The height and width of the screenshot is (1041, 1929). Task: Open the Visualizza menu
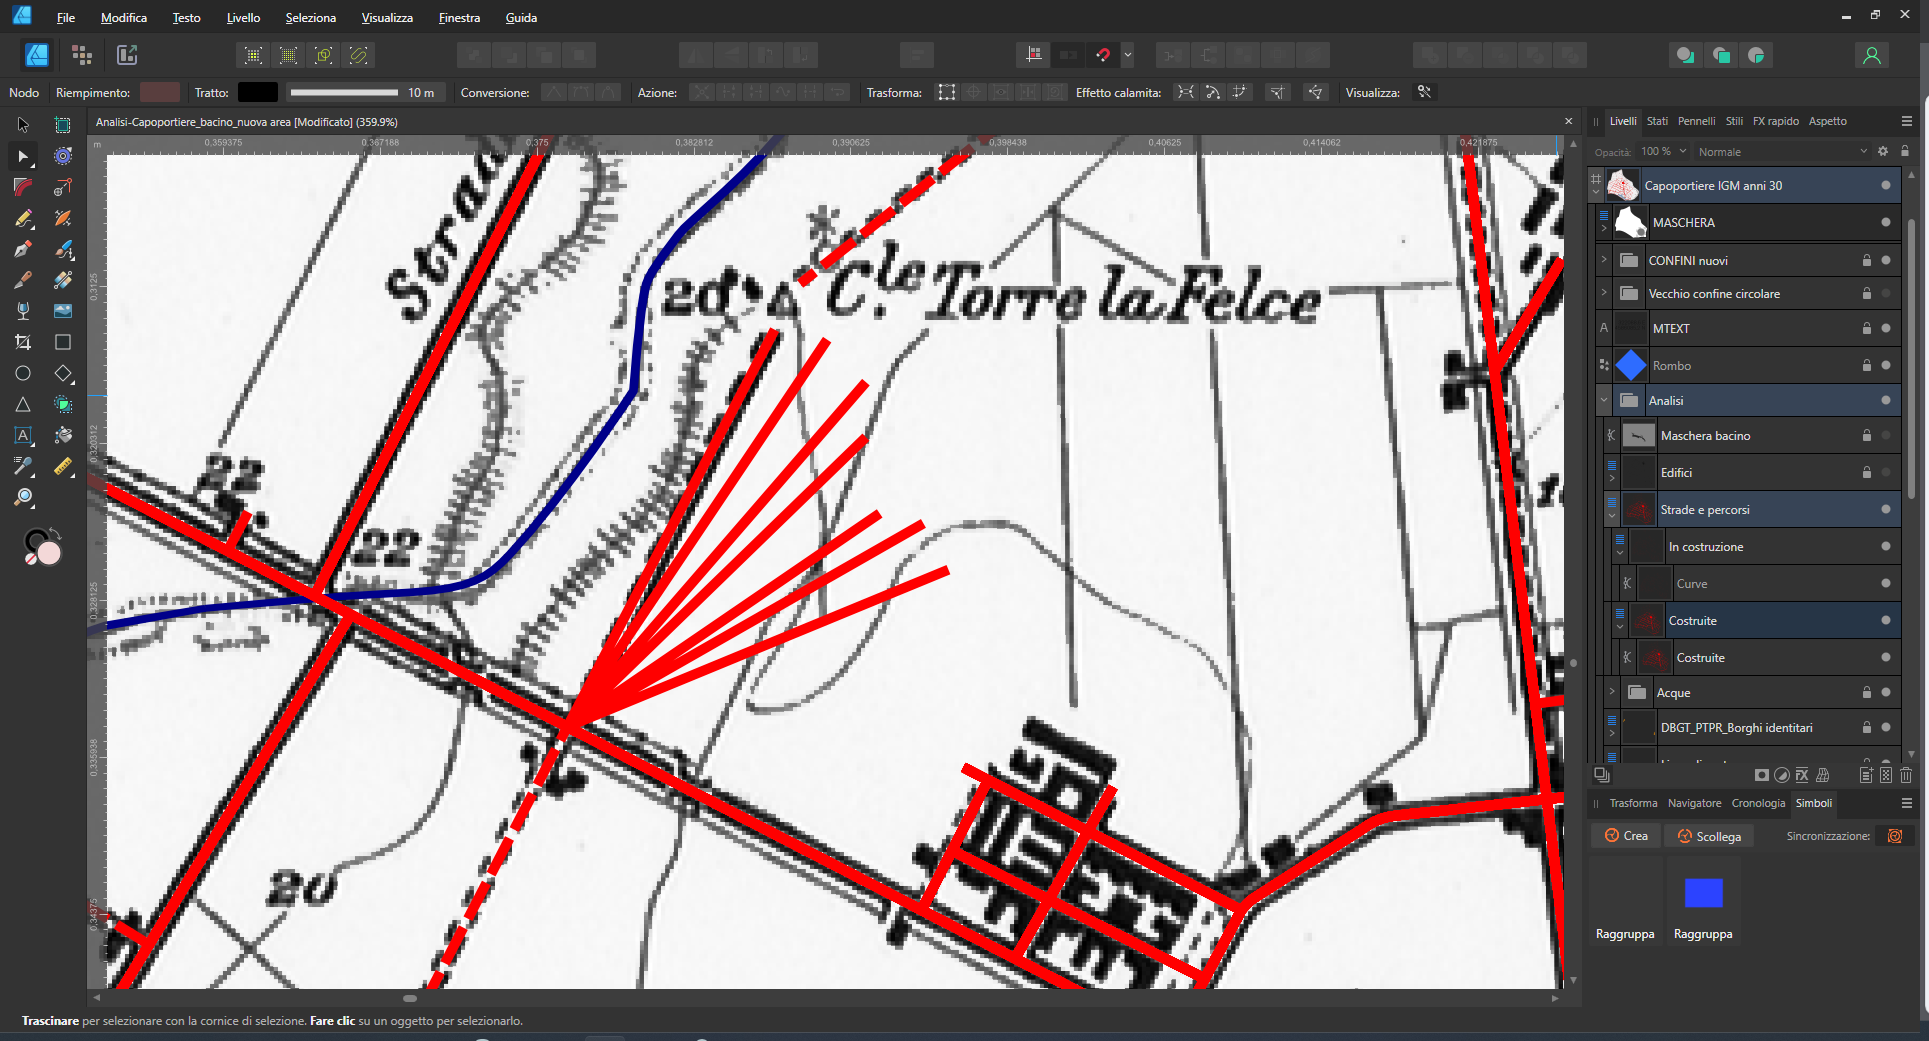tap(387, 18)
